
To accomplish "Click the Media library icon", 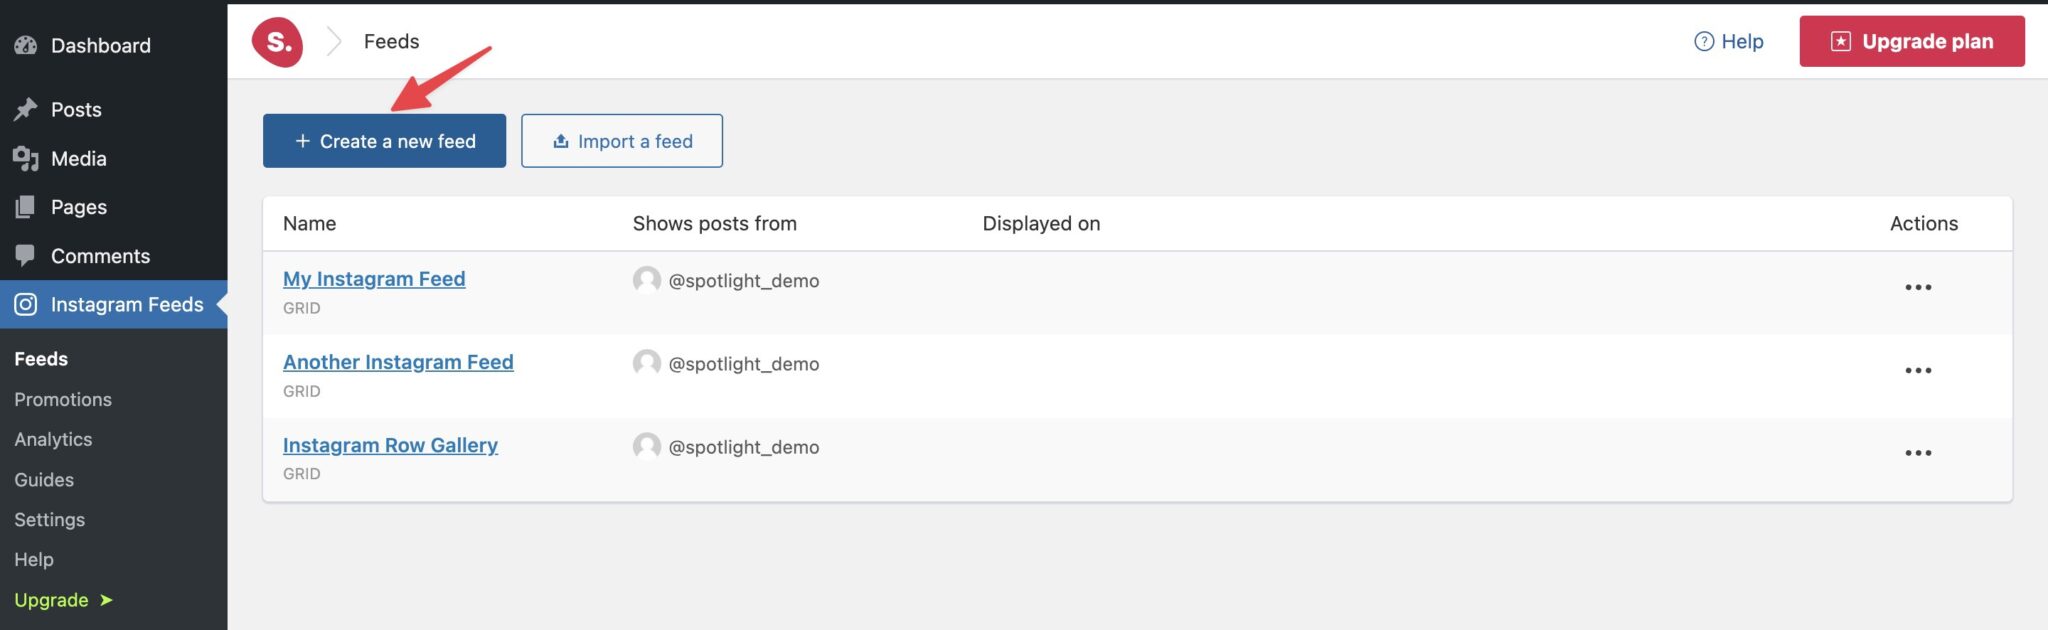I will (26, 158).
